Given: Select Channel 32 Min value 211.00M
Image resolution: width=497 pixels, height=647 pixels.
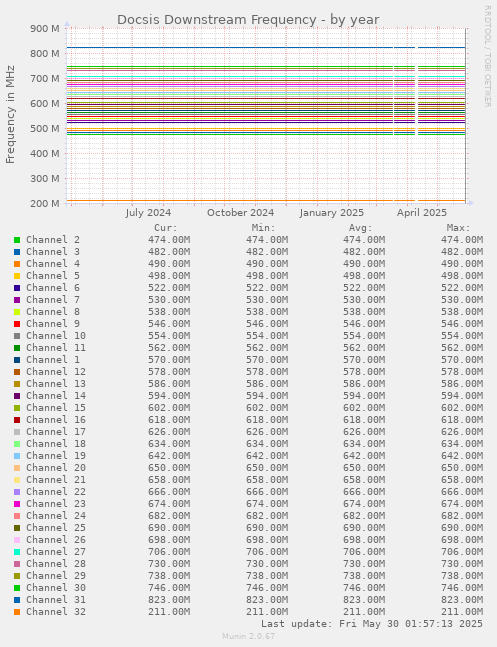Looking at the screenshot, I should [267, 612].
